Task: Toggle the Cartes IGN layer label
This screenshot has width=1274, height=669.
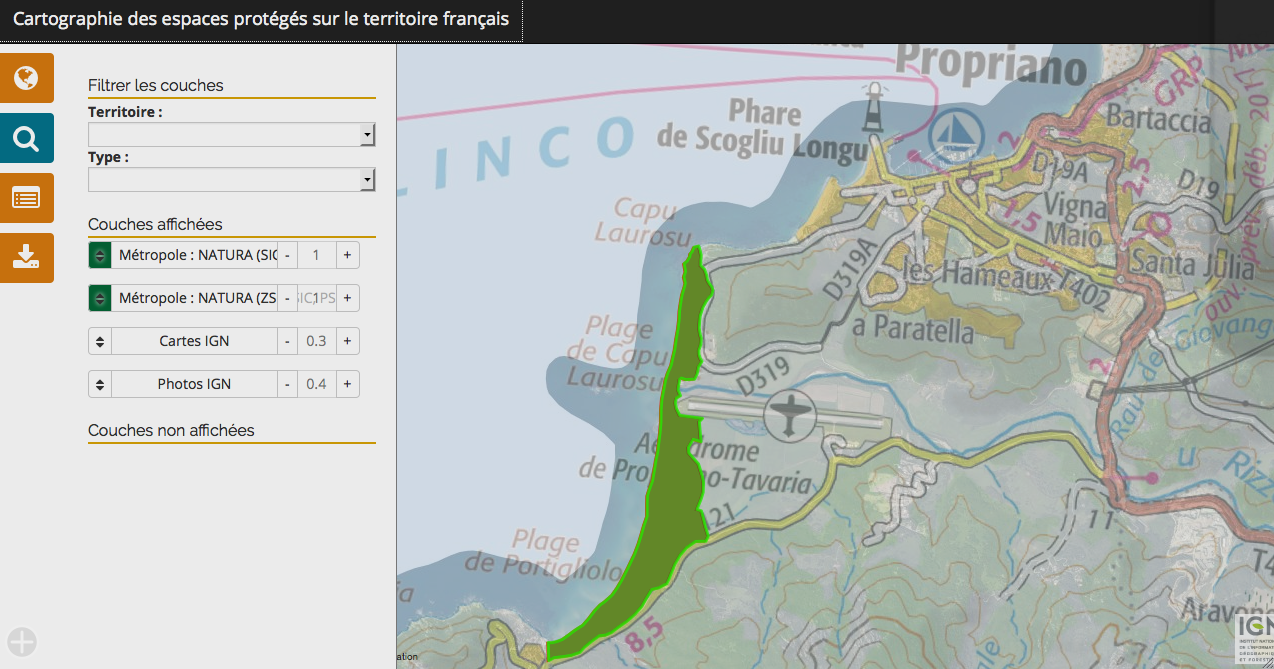Action: (x=194, y=341)
